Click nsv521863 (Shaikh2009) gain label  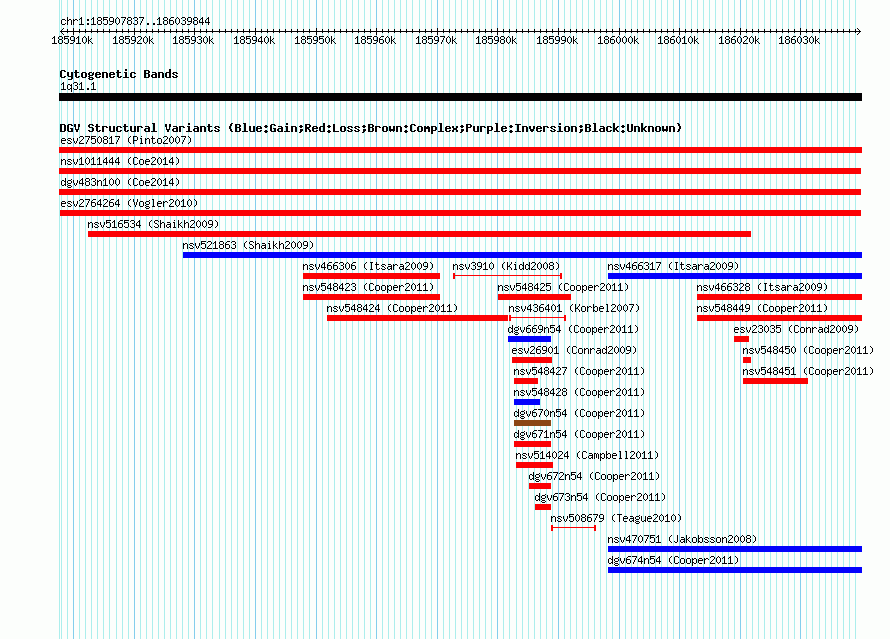pos(248,245)
